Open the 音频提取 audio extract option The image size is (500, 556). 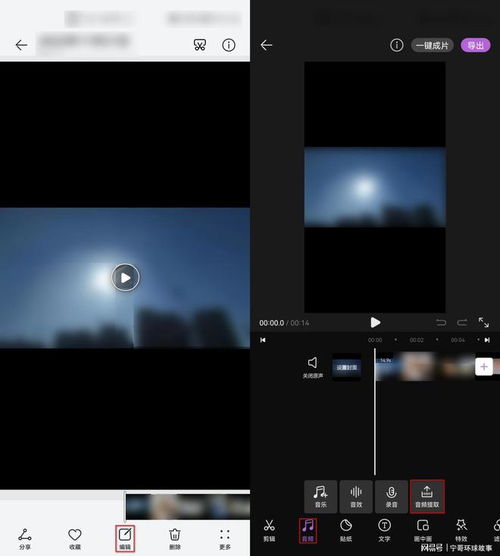(427, 497)
